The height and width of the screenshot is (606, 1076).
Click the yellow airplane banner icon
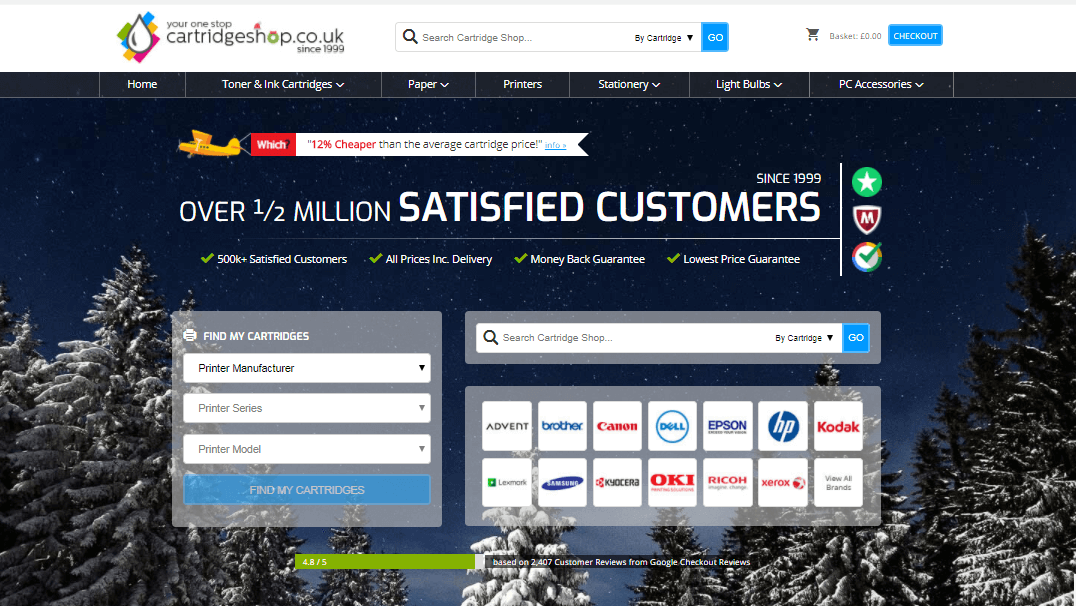210,143
